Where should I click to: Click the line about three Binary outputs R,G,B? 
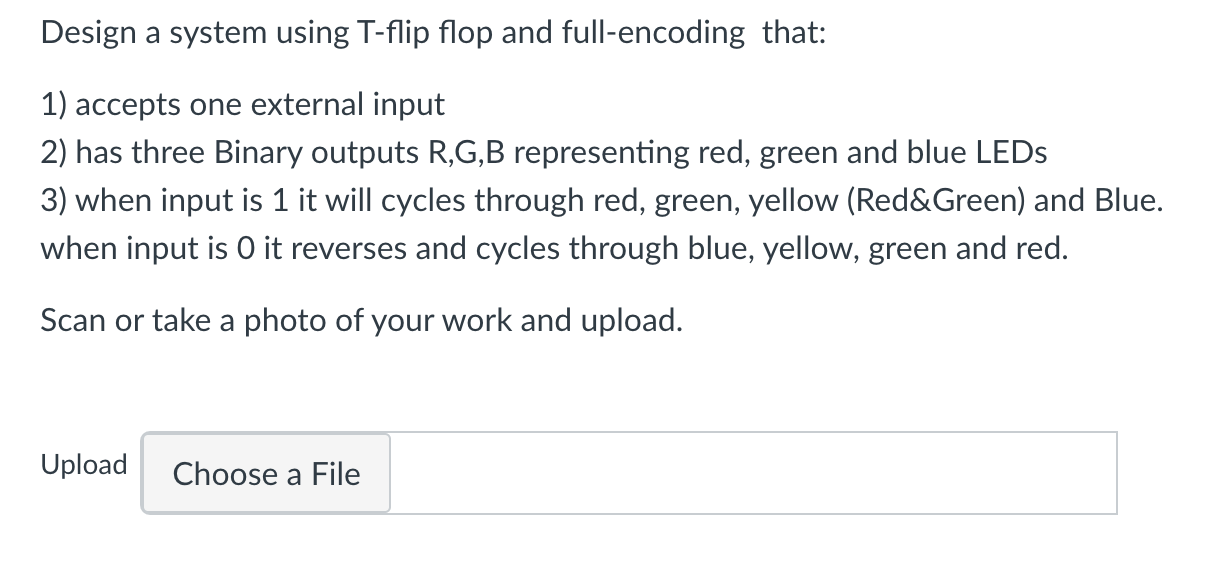(x=544, y=152)
